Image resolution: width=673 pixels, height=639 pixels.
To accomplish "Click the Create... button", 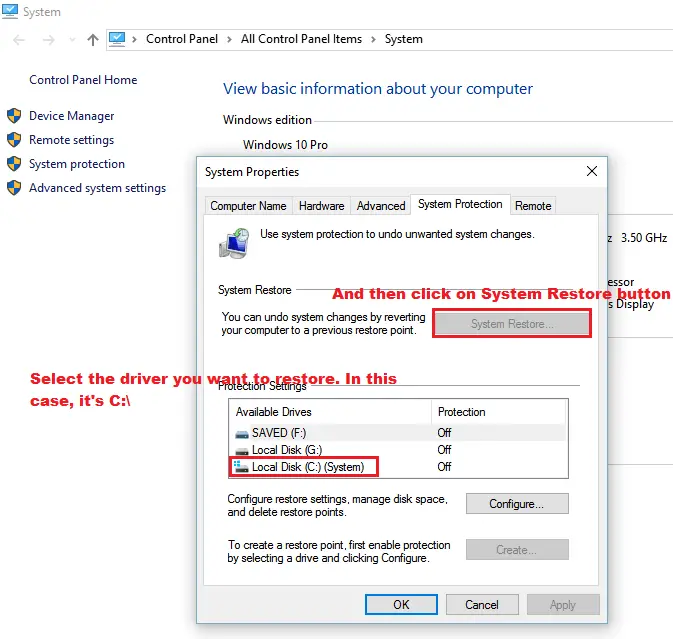I will pyautogui.click(x=517, y=550).
